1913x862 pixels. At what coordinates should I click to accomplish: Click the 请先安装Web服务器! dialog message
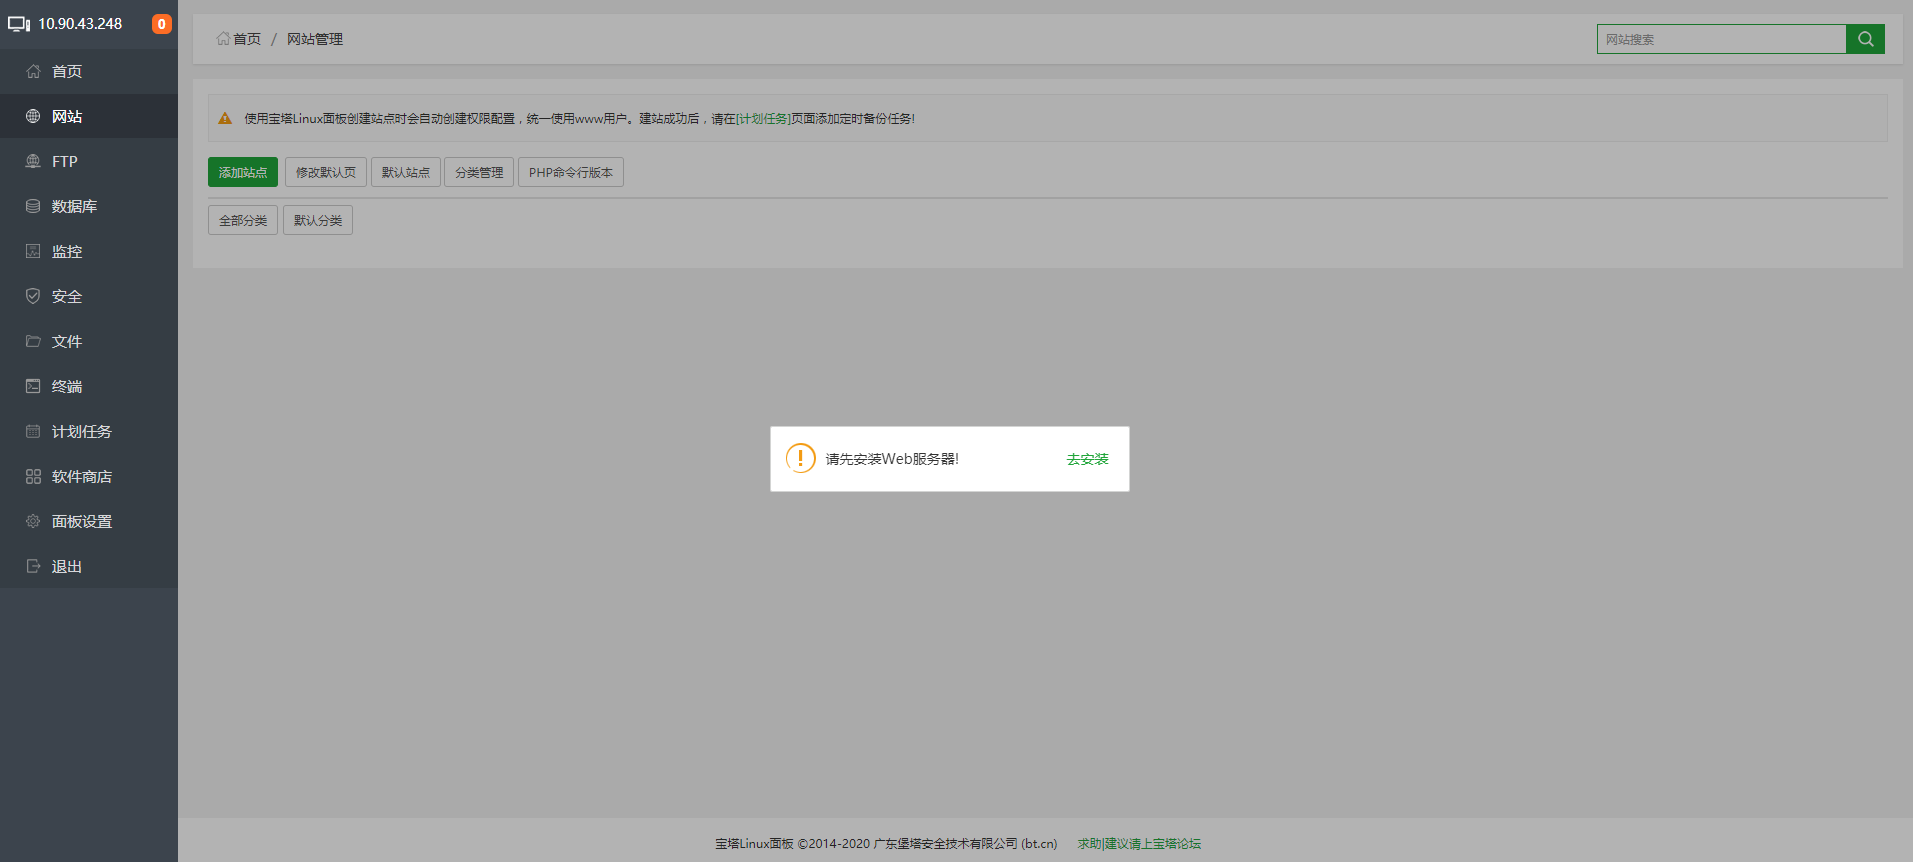click(x=892, y=459)
